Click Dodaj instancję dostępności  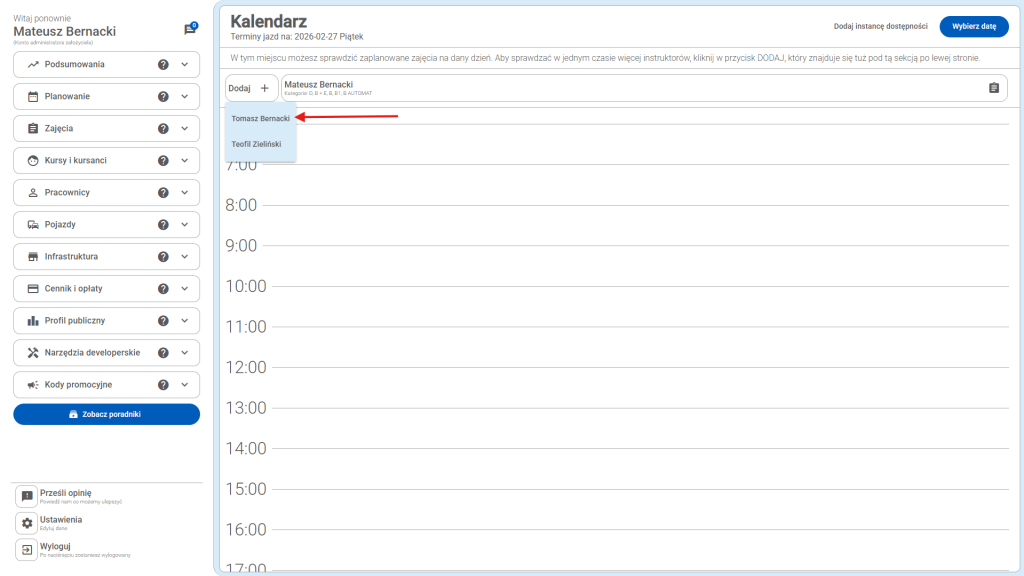tap(880, 27)
